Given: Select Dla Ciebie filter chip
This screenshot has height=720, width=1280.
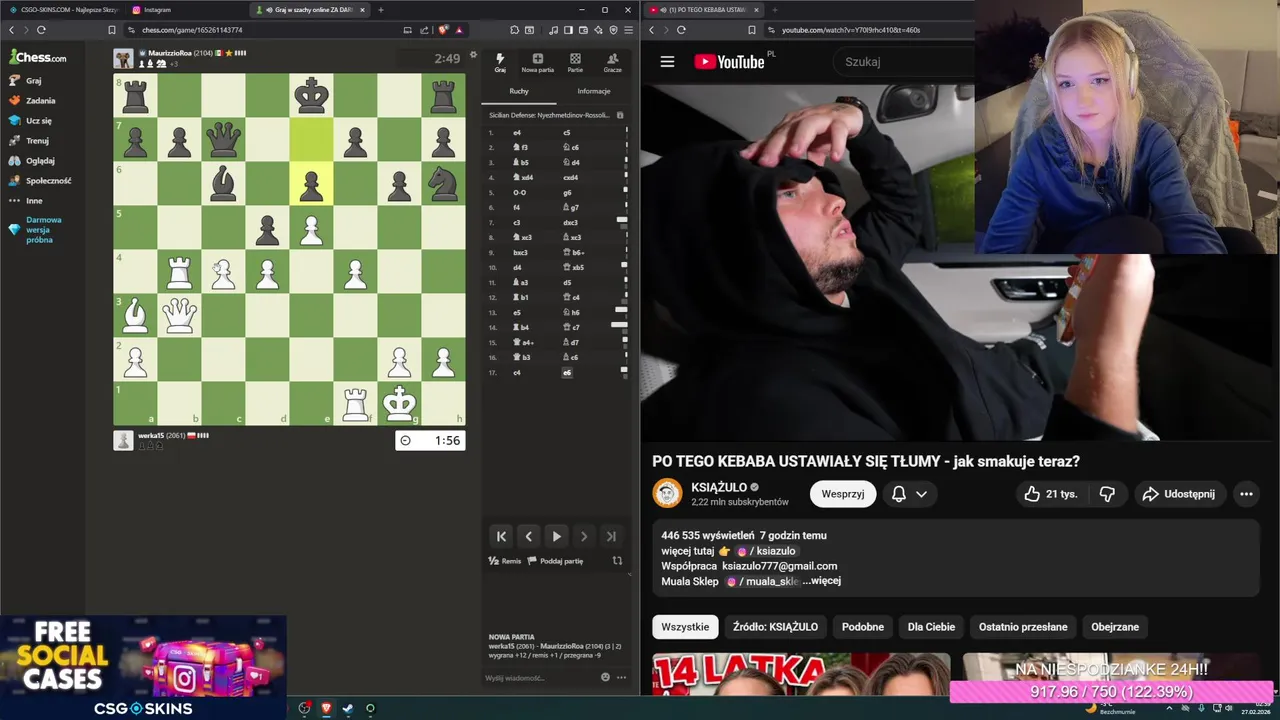Looking at the screenshot, I should point(931,627).
